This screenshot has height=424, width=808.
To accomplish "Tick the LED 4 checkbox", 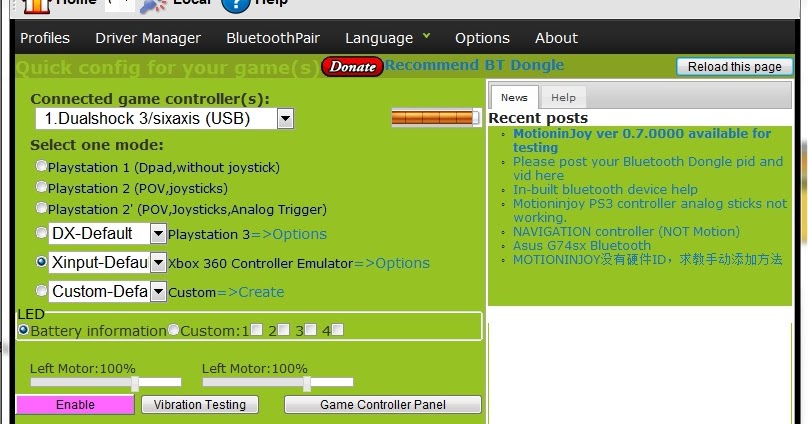I will (337, 330).
